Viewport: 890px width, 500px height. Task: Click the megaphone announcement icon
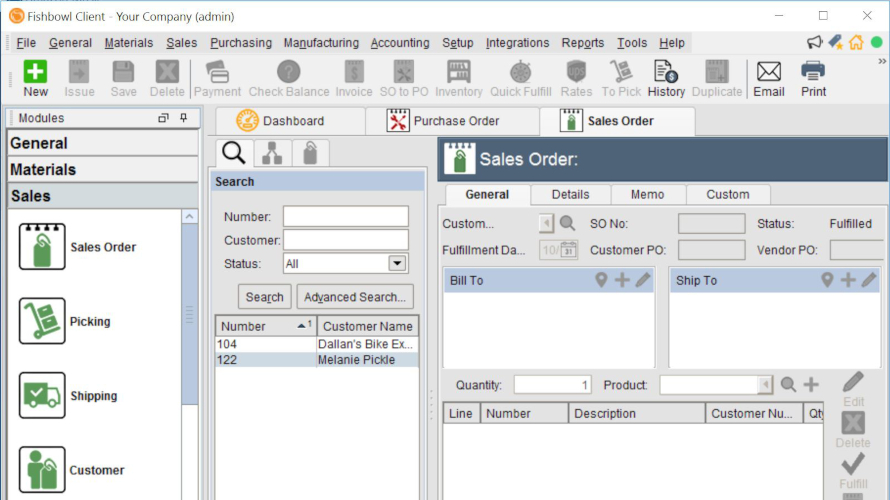pyautogui.click(x=815, y=42)
